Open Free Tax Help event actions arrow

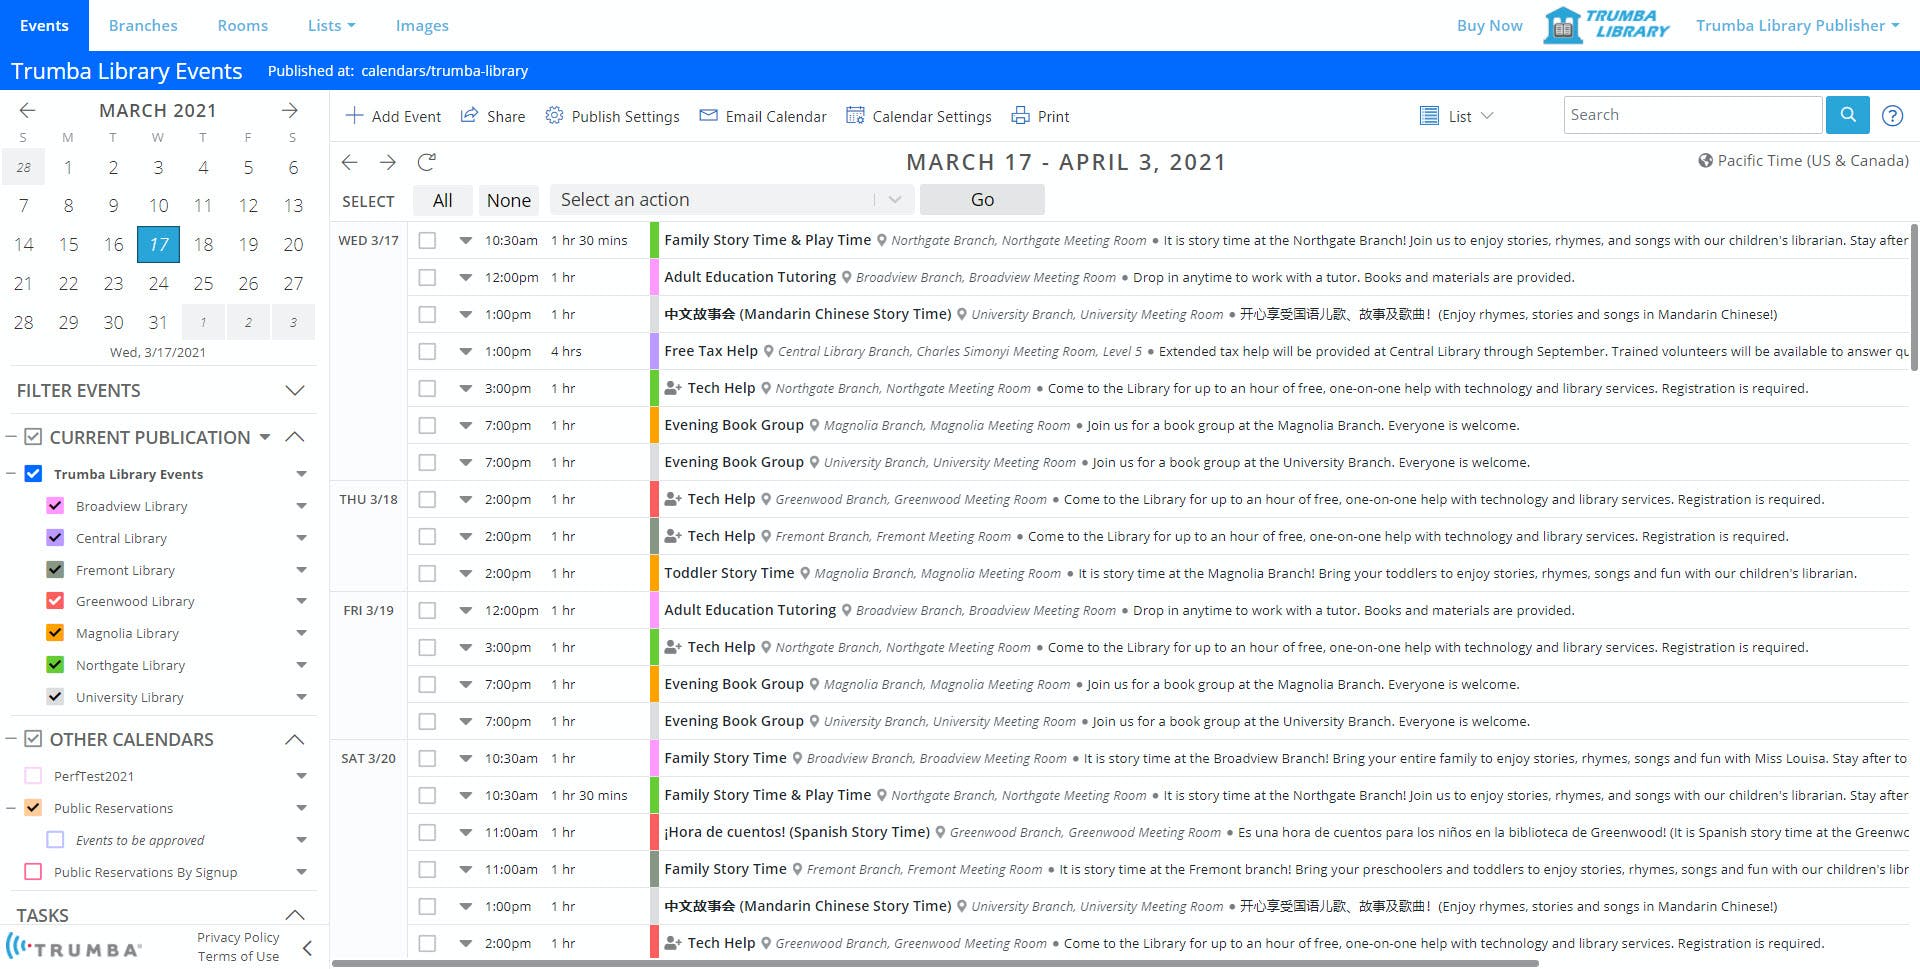(465, 351)
